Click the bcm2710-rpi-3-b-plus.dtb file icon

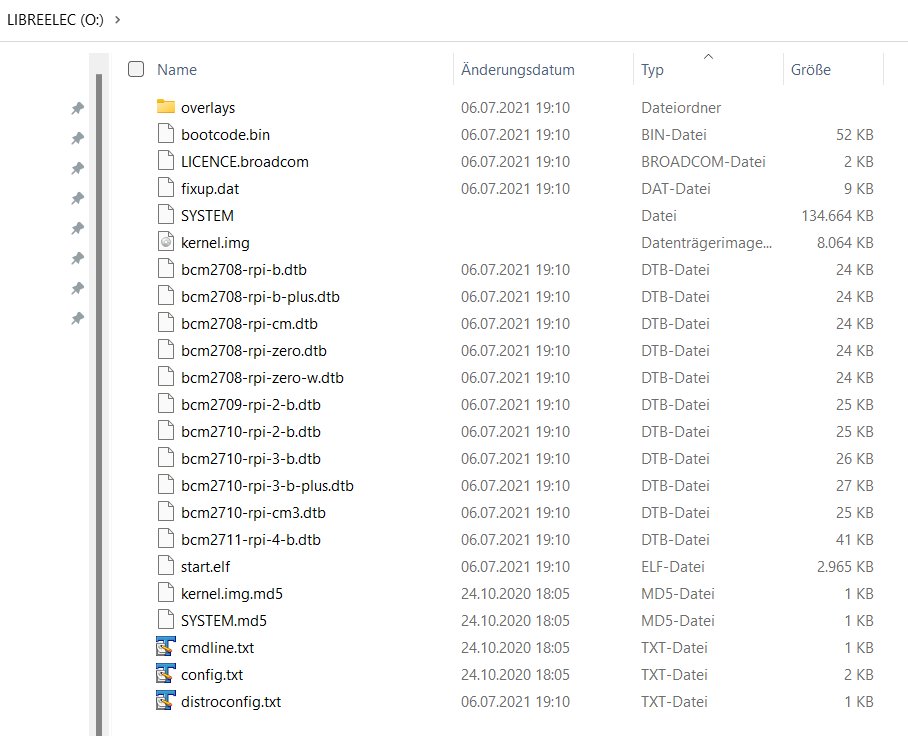pyautogui.click(x=166, y=485)
